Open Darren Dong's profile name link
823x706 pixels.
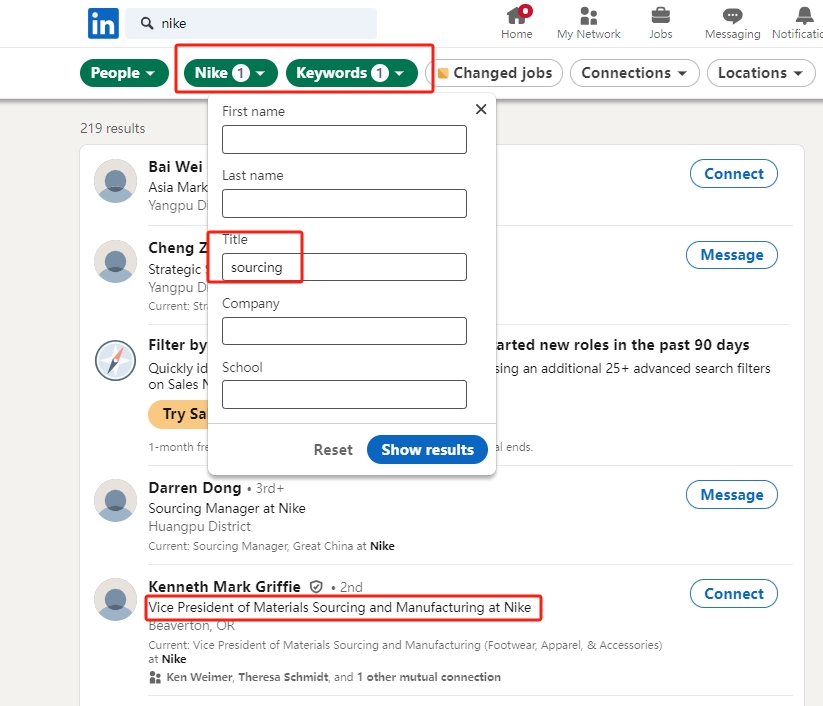point(195,488)
